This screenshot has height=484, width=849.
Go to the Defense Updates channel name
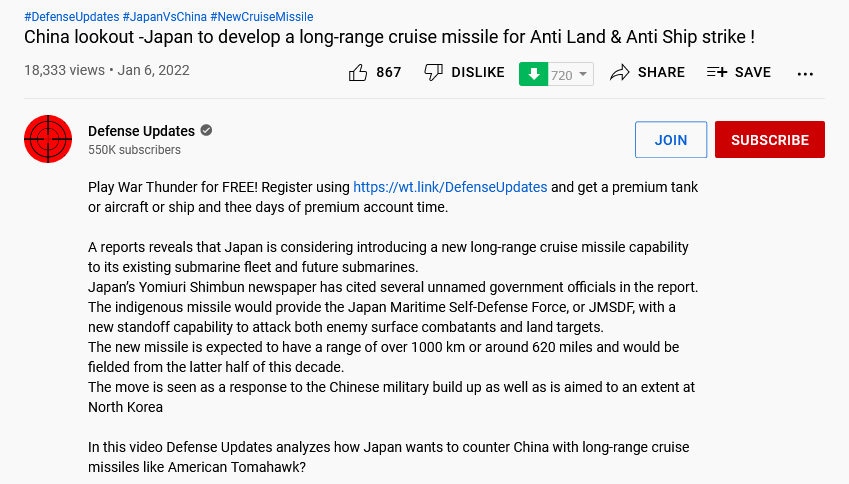(142, 131)
